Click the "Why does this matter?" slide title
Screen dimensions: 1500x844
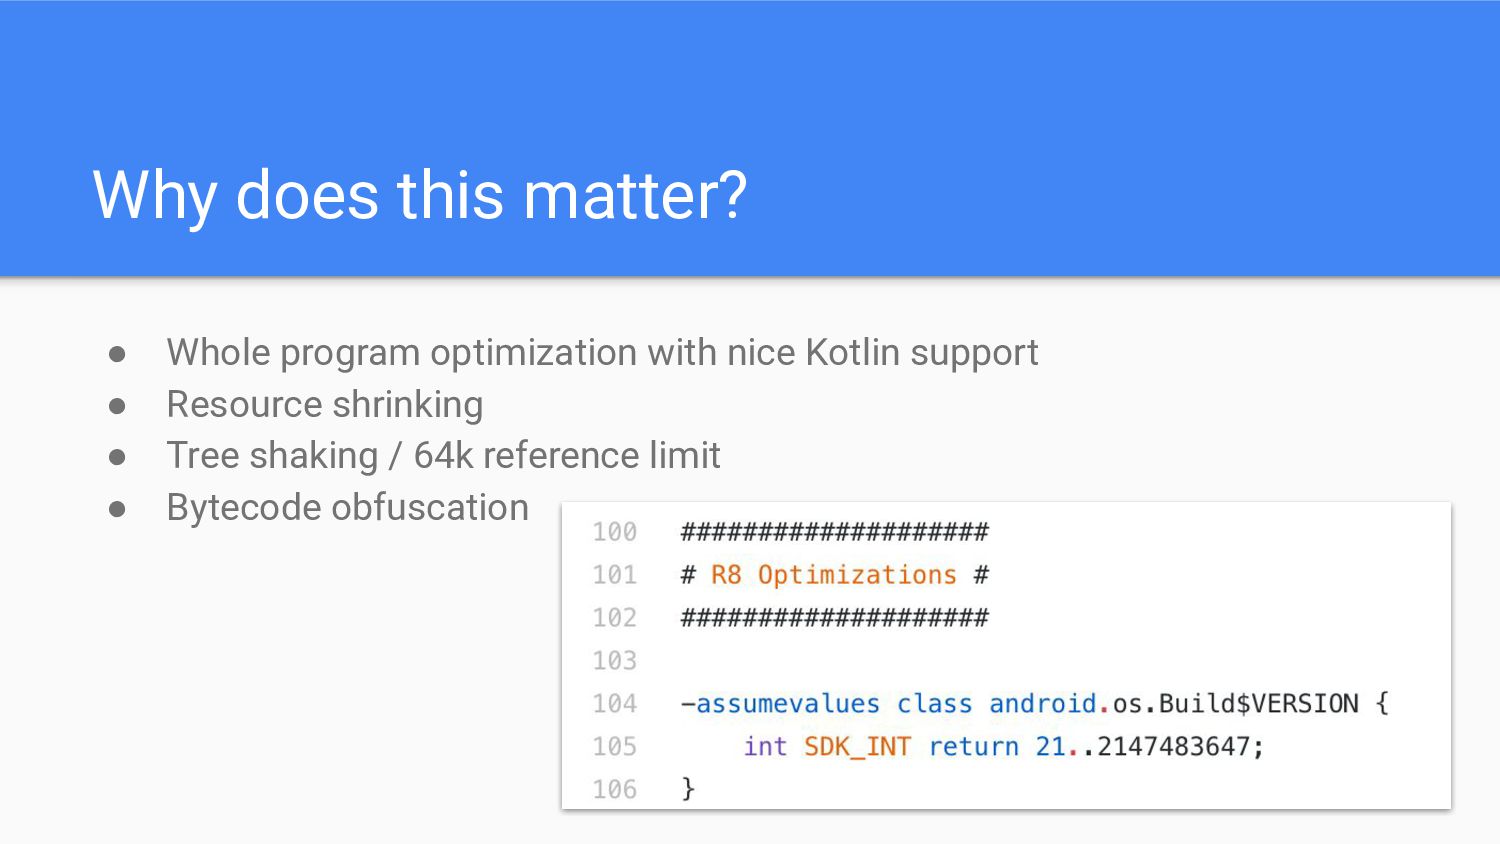419,195
